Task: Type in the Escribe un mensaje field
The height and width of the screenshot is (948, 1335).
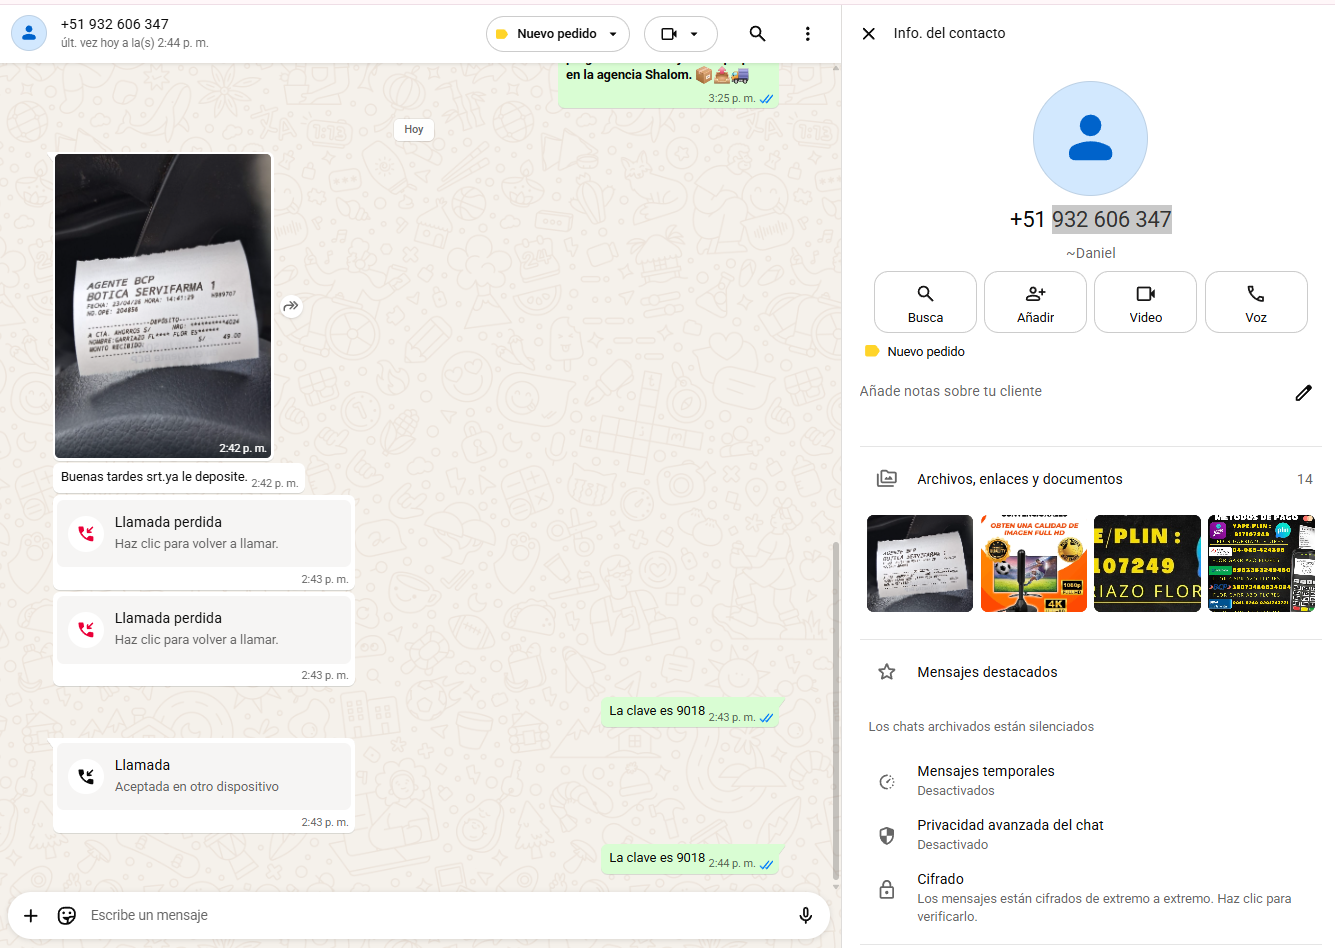Action: coord(430,915)
